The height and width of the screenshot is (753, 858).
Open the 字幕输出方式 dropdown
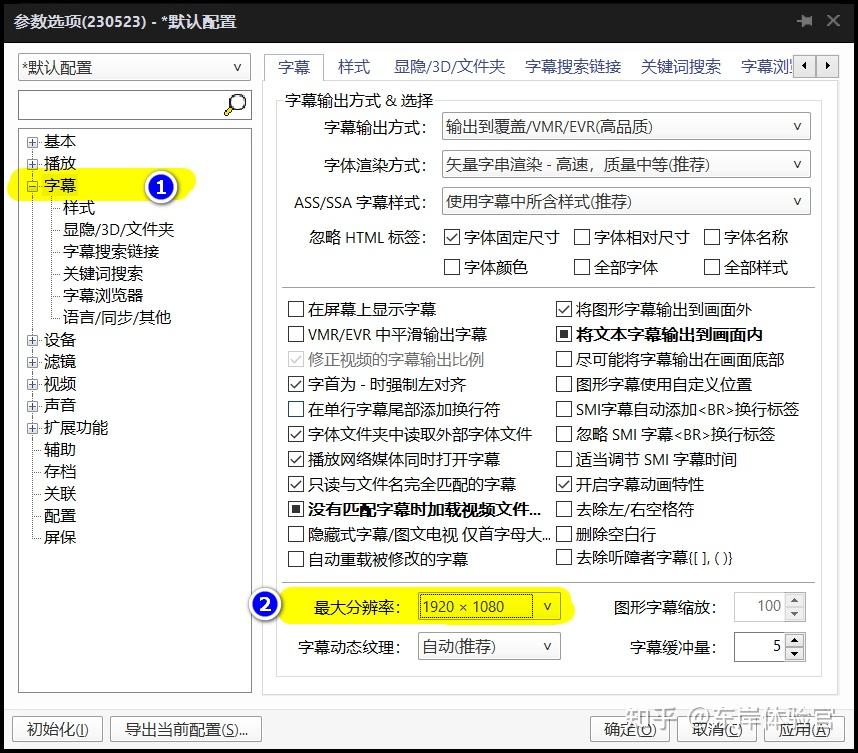pyautogui.click(x=796, y=126)
